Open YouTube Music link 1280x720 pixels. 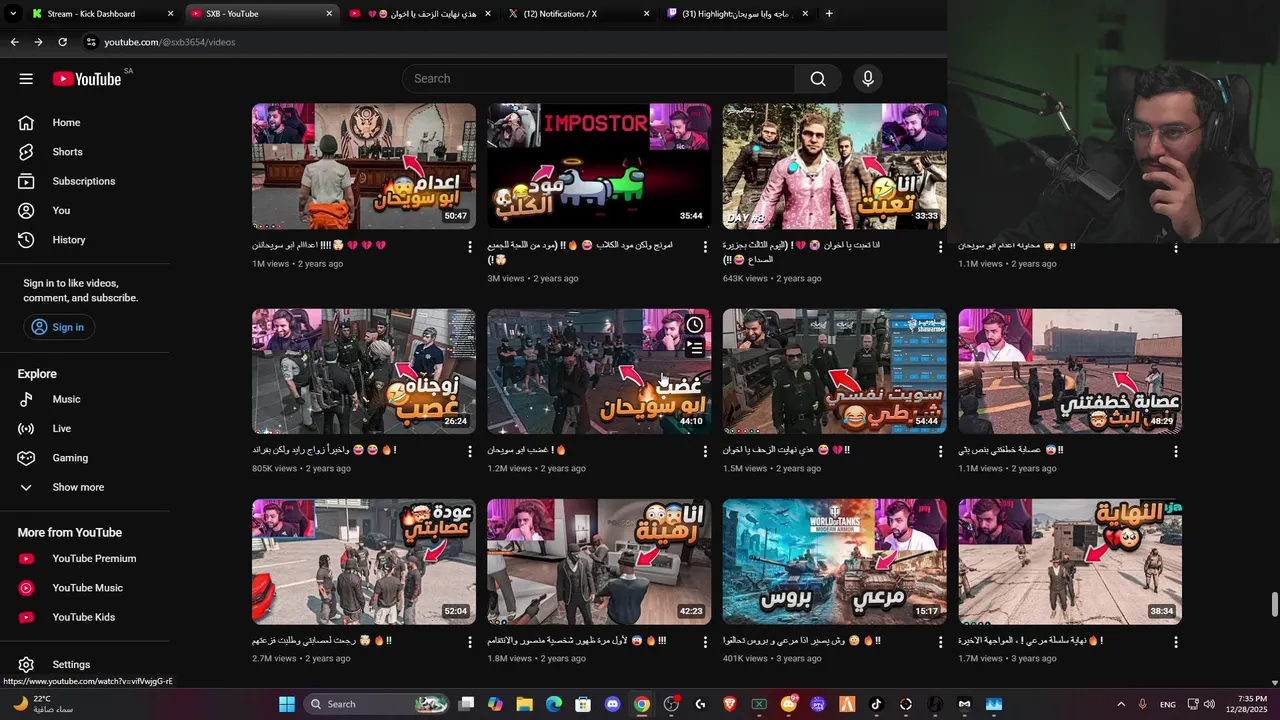tap(85, 588)
